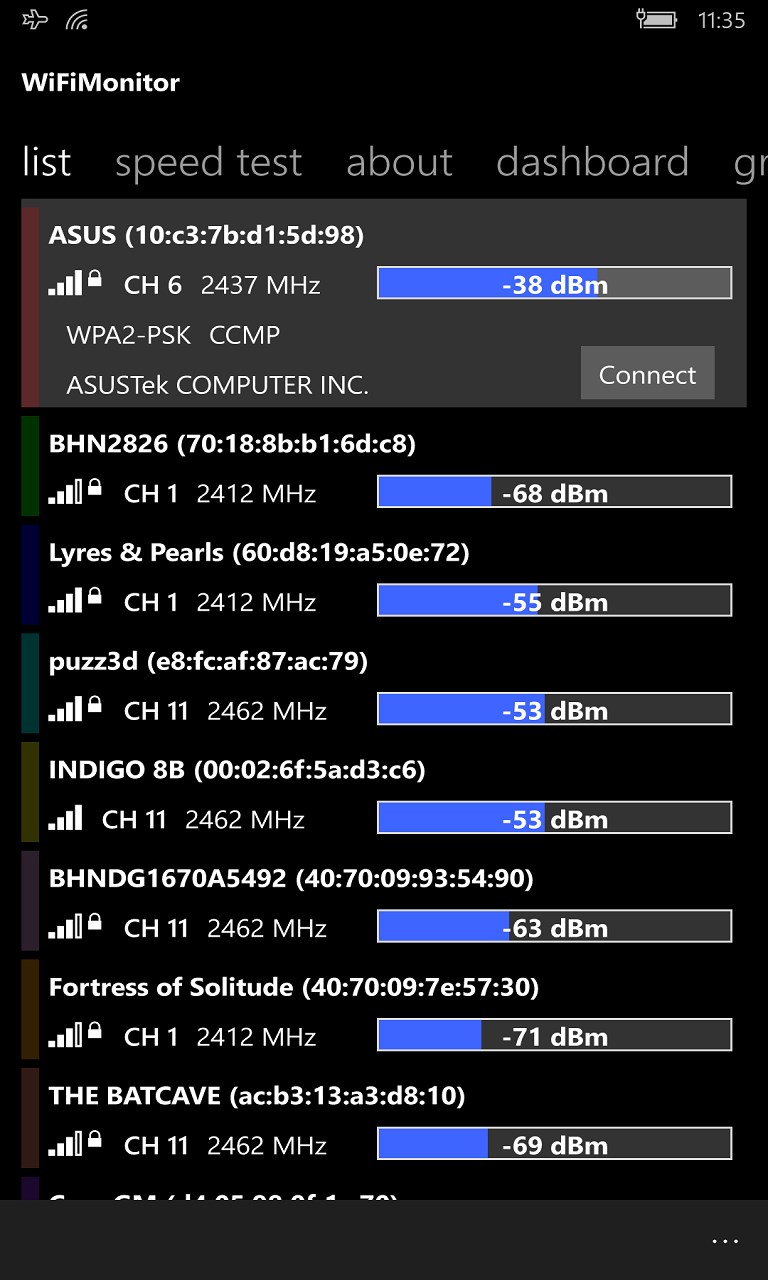Screen dimensions: 768x1280
Task: Click the BHNDG1670A5492 -63 dBm signal bar
Action: 554,927
